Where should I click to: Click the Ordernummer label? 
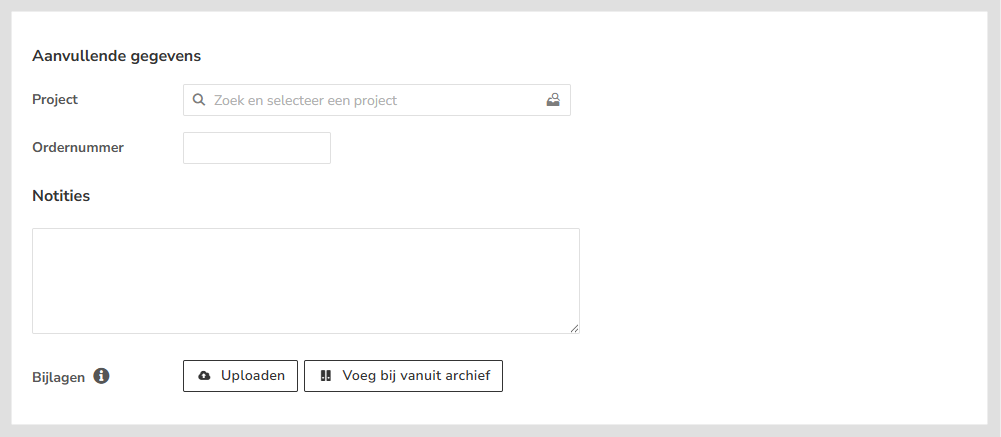coord(78,148)
